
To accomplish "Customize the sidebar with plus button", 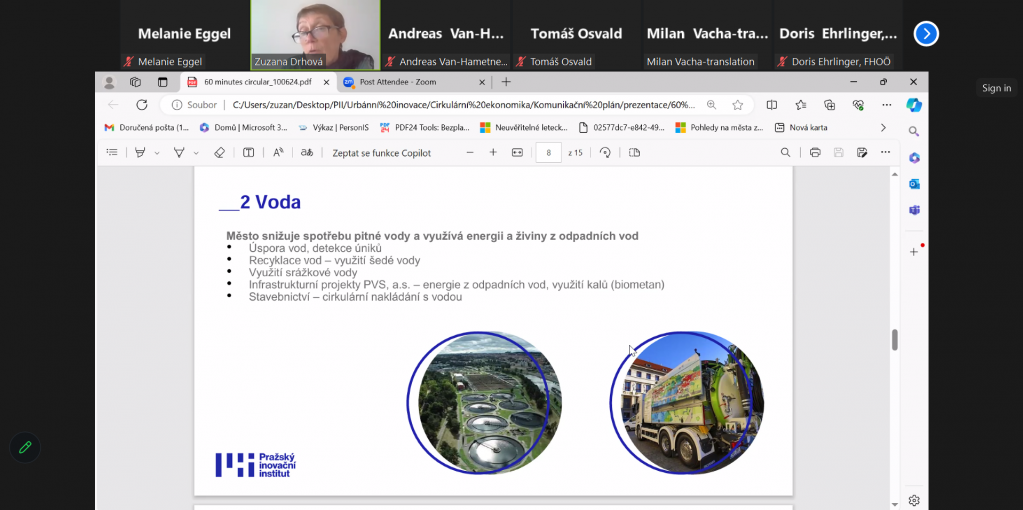I will pyautogui.click(x=914, y=252).
